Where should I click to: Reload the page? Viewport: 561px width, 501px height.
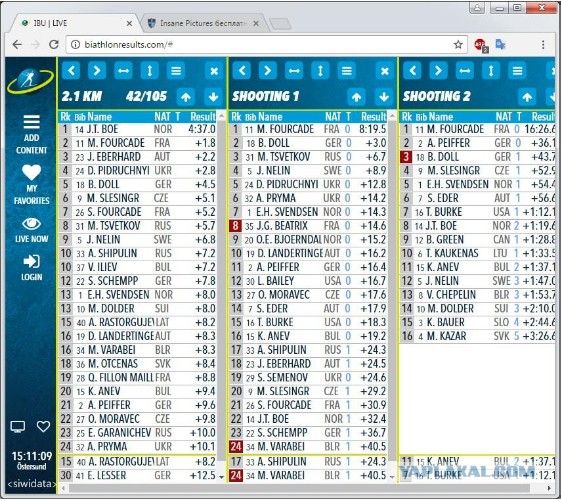coord(54,44)
